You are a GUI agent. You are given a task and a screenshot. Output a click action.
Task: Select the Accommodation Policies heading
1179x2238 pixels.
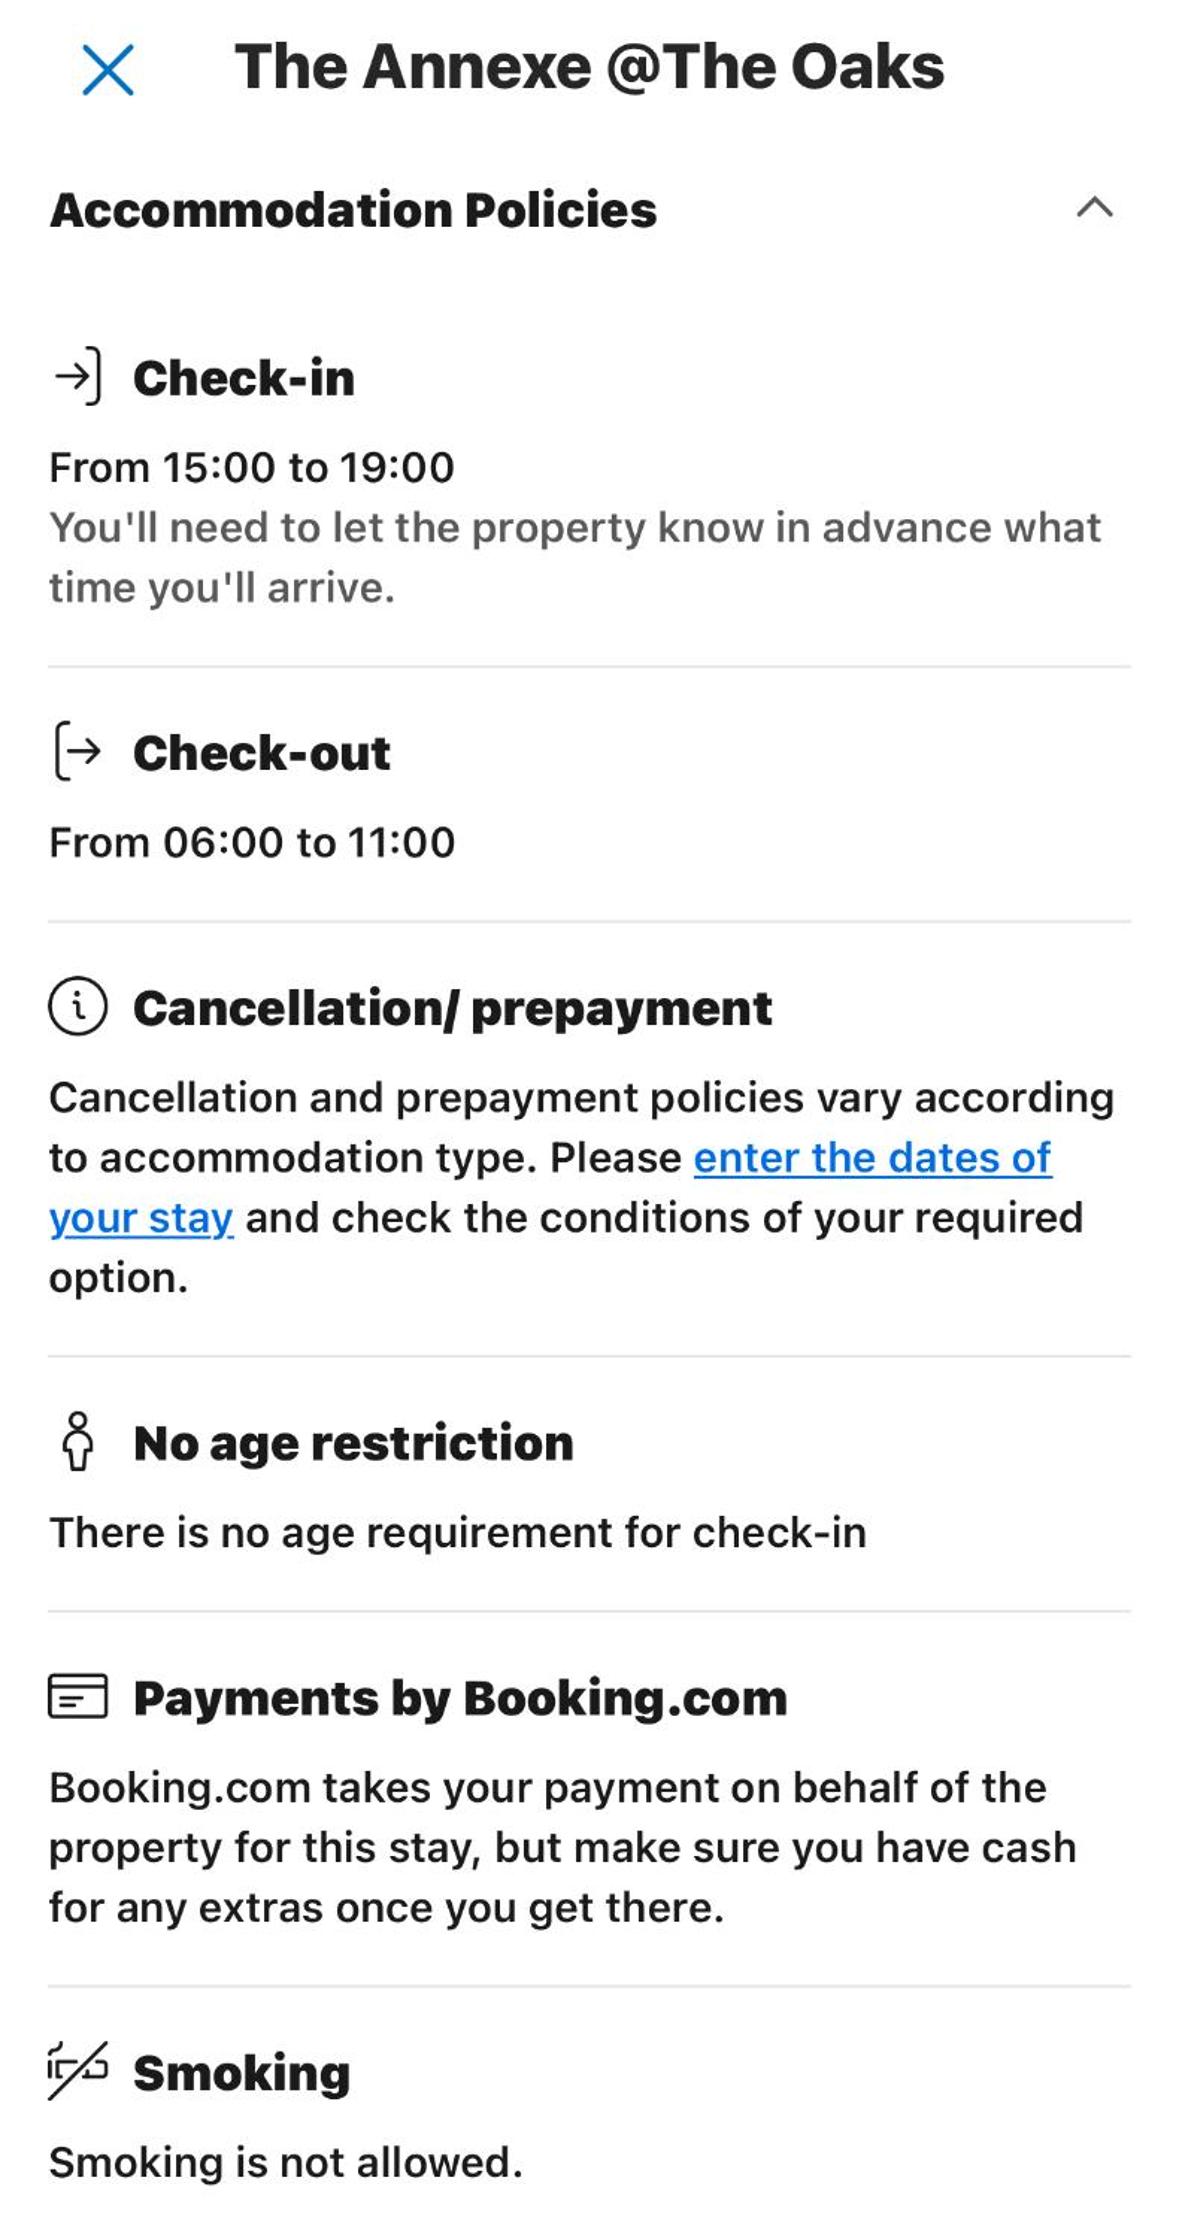(353, 210)
